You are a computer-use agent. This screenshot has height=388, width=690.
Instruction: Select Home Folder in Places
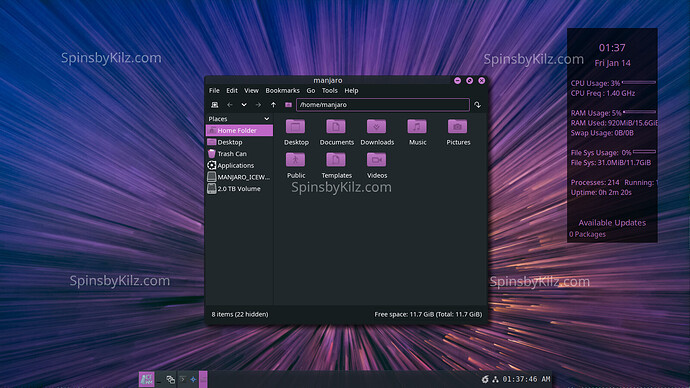pyautogui.click(x=239, y=130)
